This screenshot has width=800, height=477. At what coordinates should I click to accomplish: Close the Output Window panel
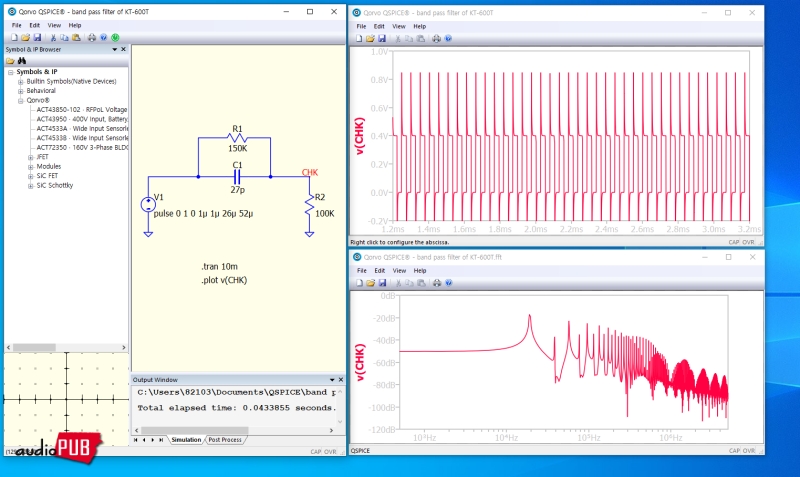point(341,380)
